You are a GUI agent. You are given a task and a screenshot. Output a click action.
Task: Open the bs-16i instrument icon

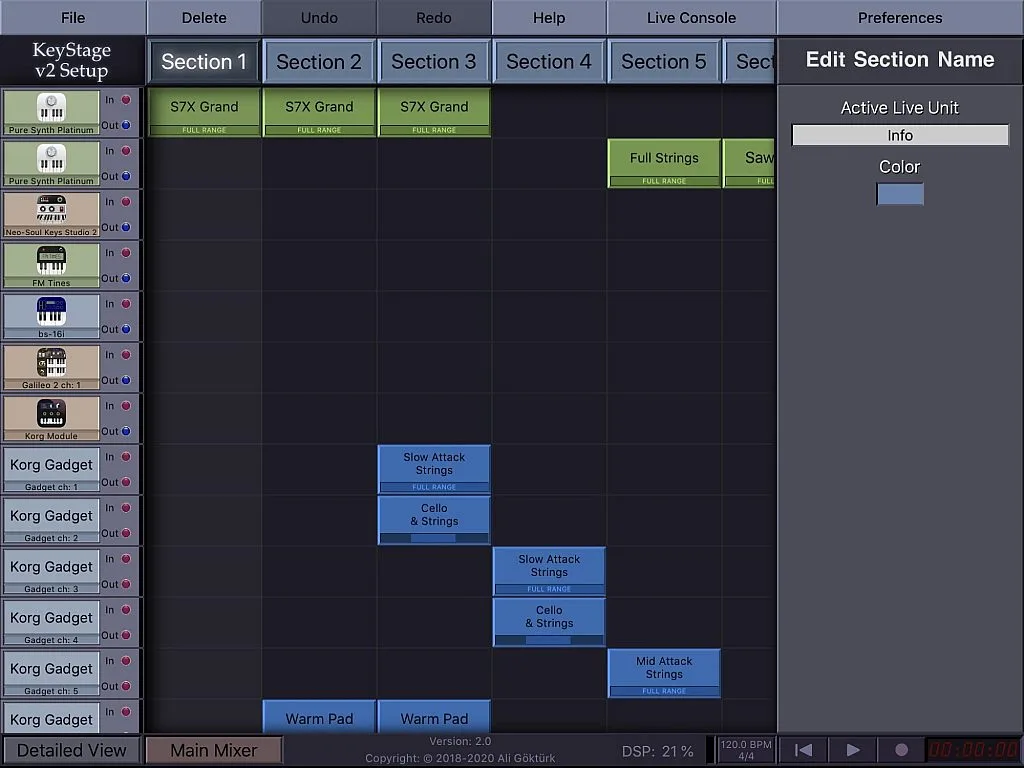pos(51,311)
